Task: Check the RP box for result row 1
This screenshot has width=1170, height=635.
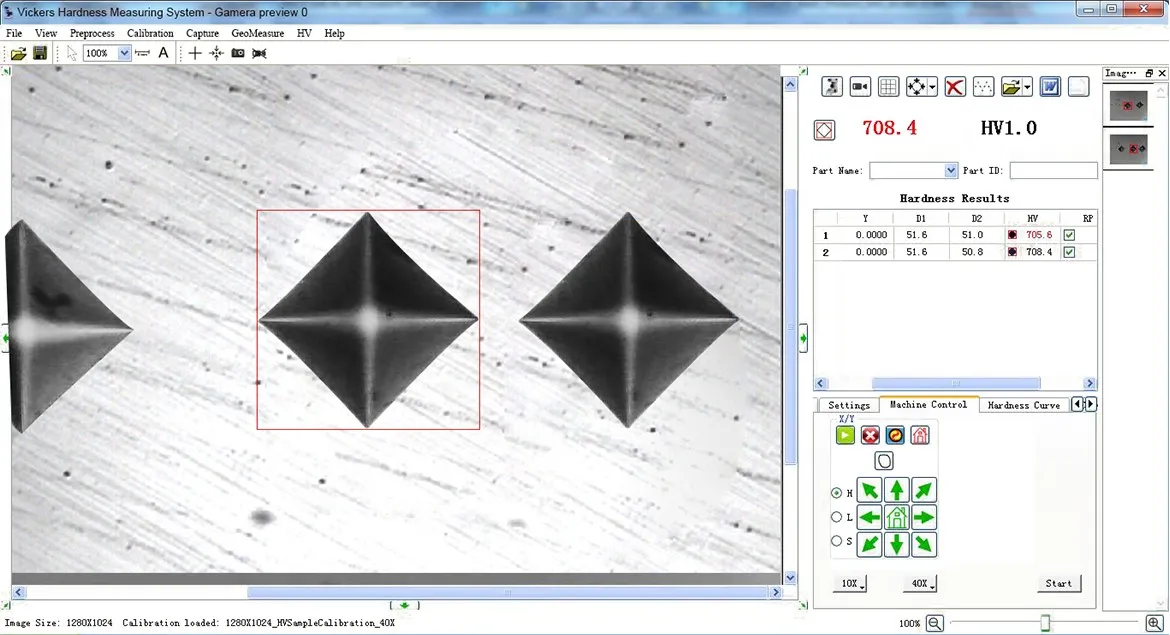Action: (1069, 234)
